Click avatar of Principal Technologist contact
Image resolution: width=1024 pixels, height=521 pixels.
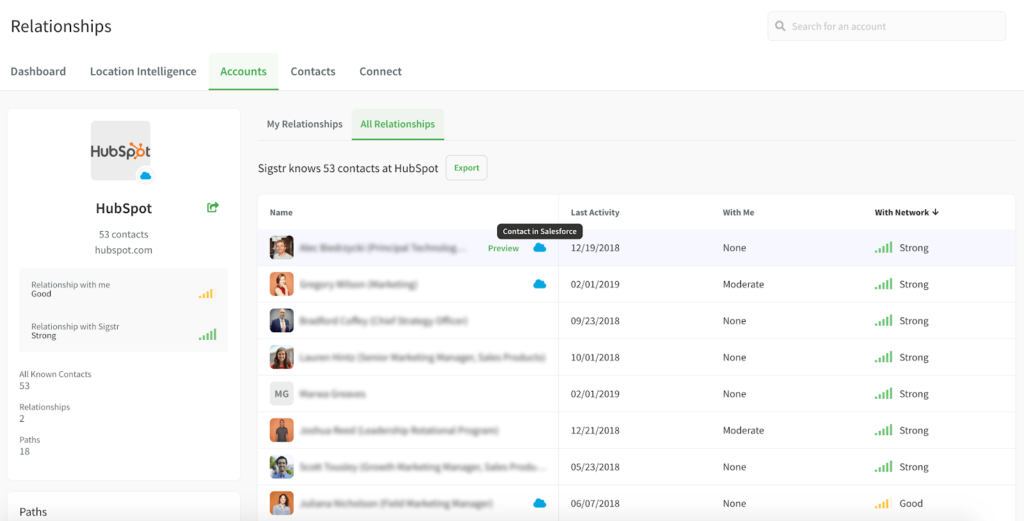281,247
